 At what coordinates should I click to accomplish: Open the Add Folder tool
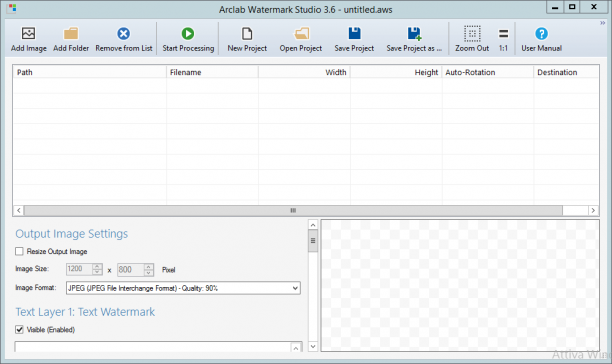(71, 34)
